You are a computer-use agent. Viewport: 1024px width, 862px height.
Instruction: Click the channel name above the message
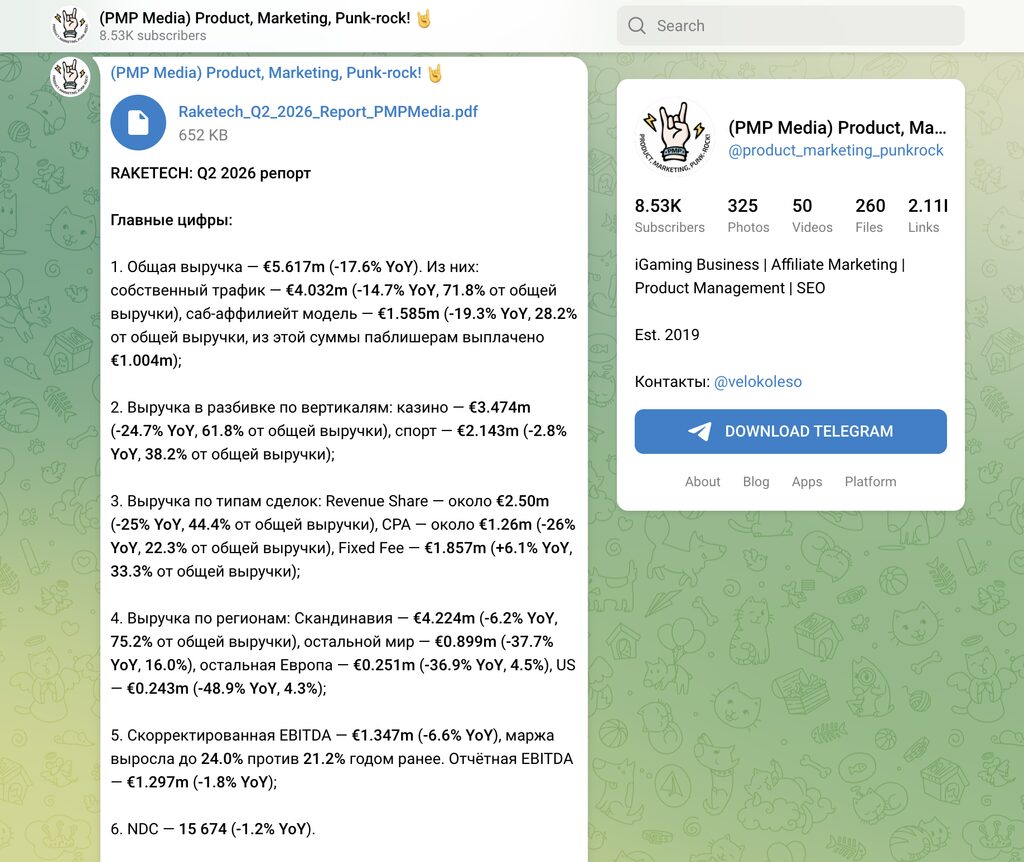tap(266, 72)
